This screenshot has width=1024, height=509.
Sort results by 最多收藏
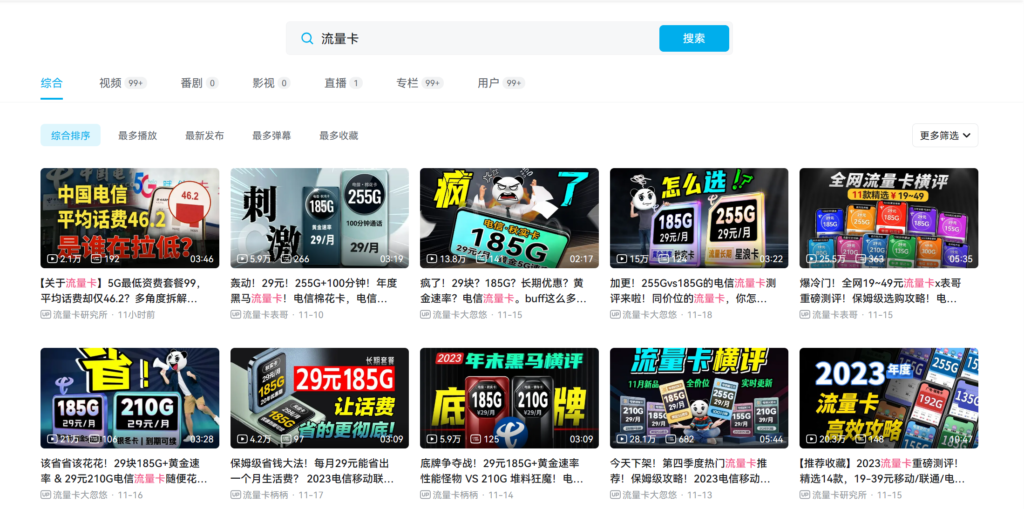(x=338, y=136)
